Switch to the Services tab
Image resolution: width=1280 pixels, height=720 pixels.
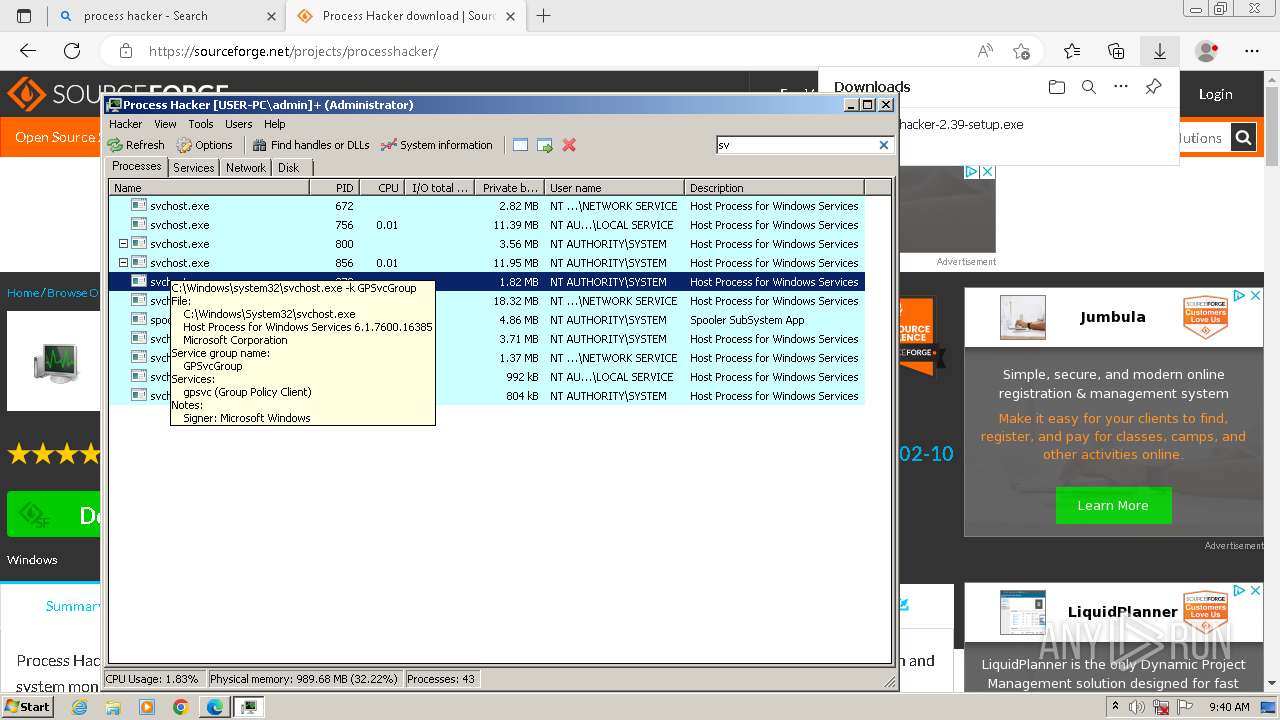tap(194, 168)
